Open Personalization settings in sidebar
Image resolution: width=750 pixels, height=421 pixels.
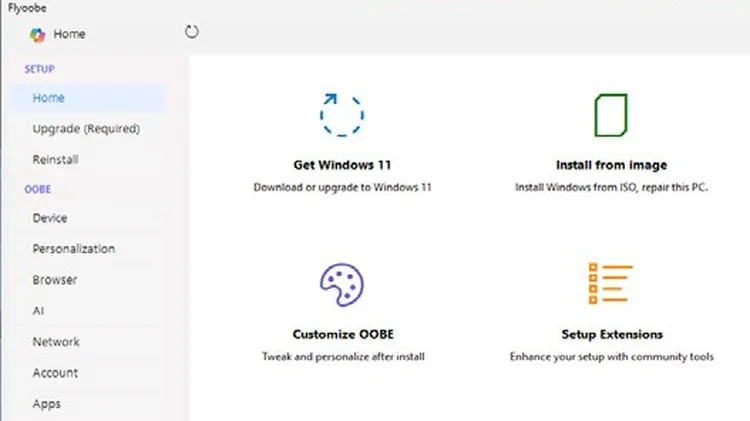pyautogui.click(x=74, y=249)
